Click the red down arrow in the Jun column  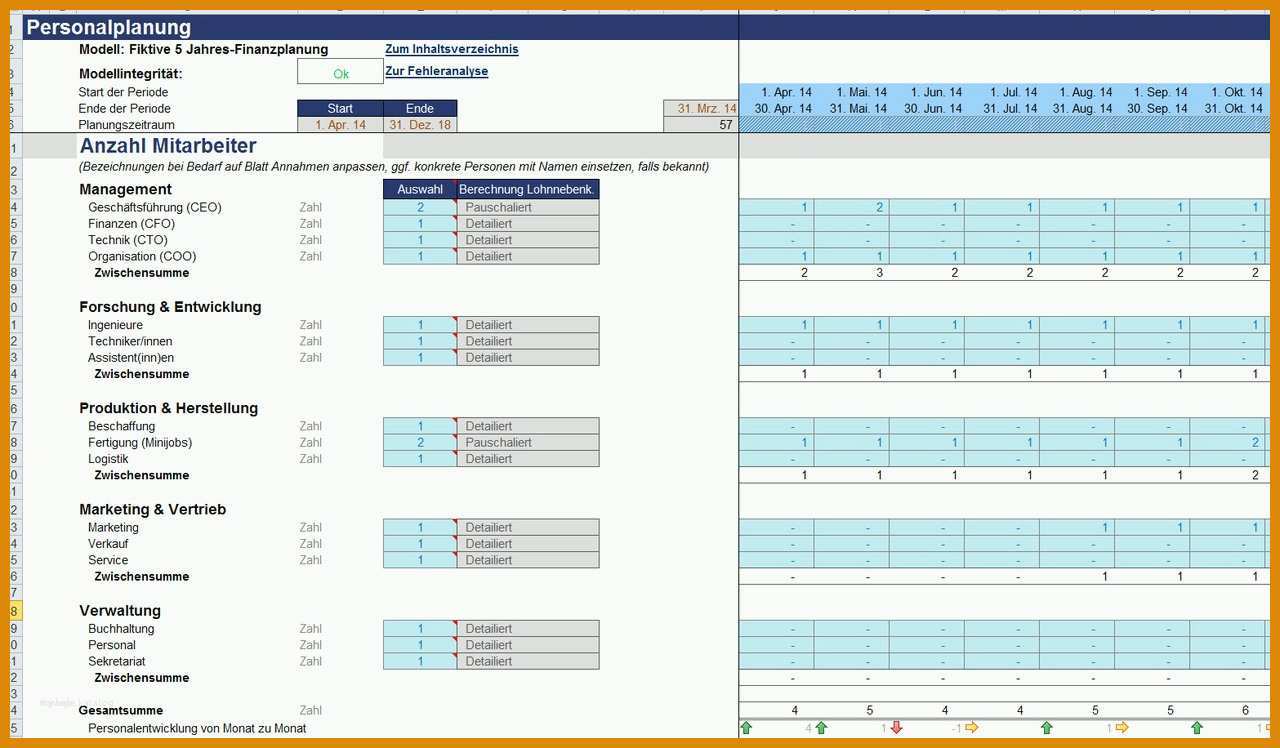coord(896,728)
